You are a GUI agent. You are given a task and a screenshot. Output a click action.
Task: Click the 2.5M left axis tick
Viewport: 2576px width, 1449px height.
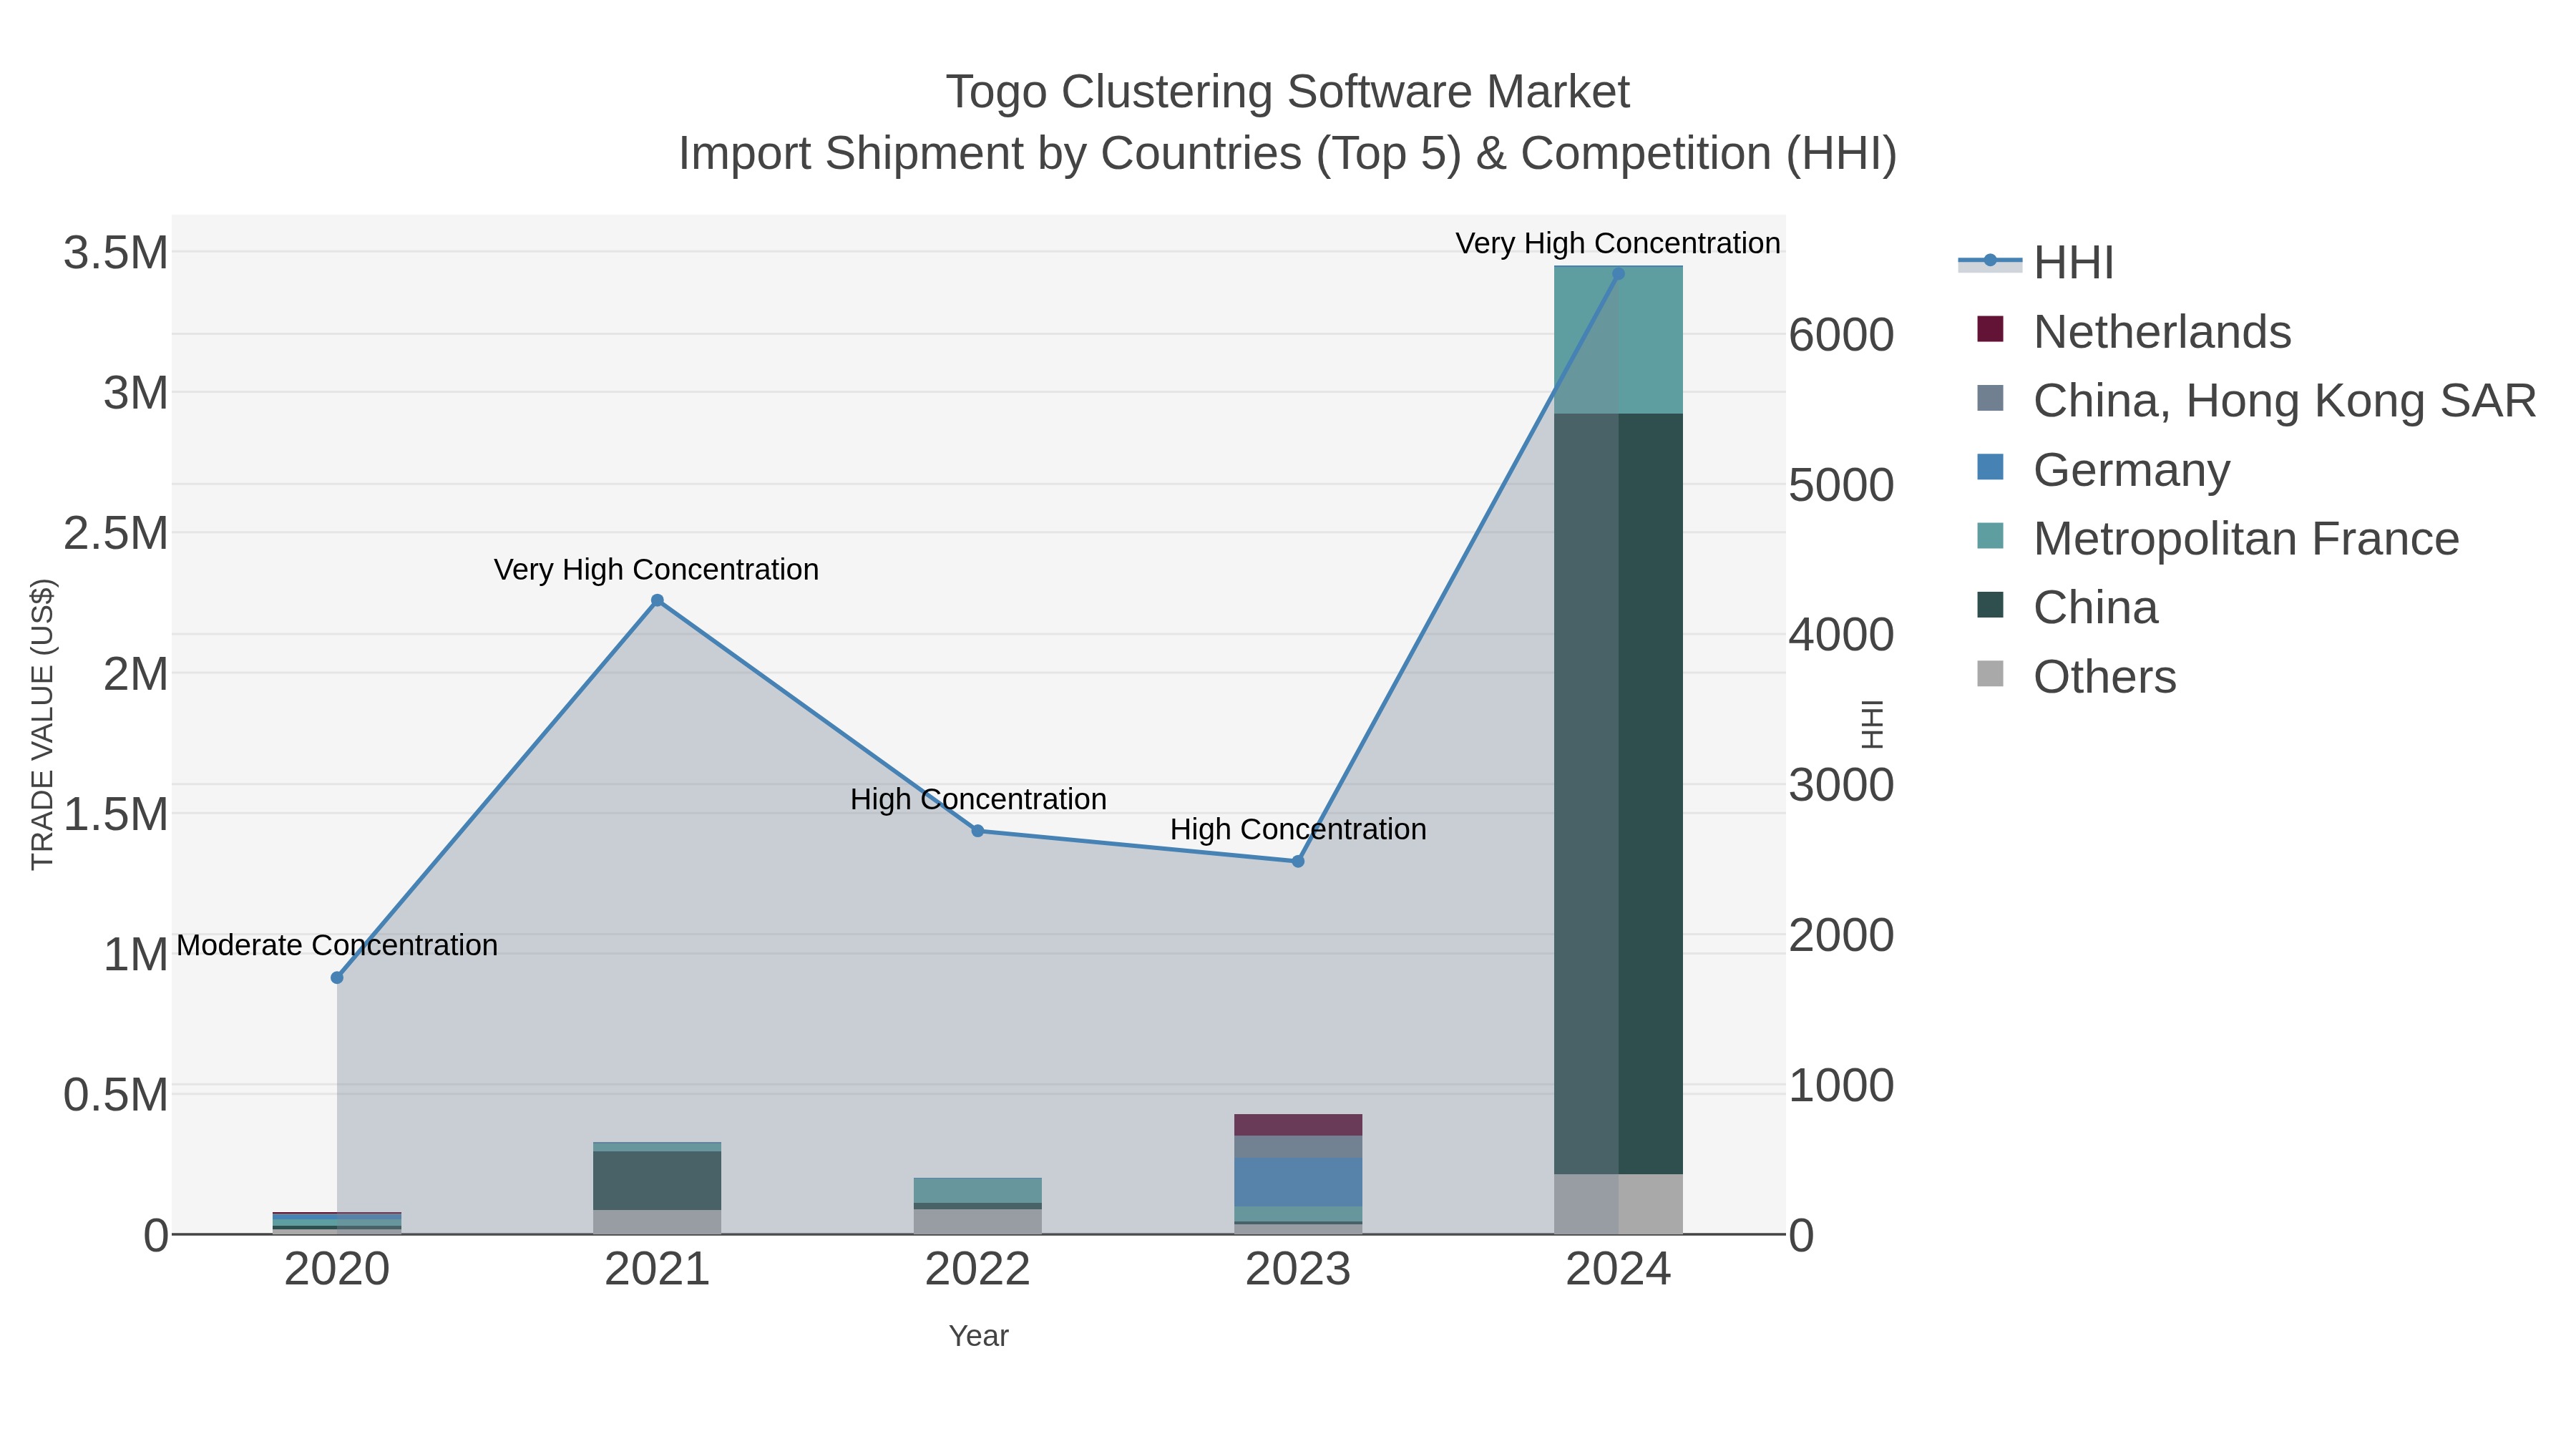click(116, 533)
